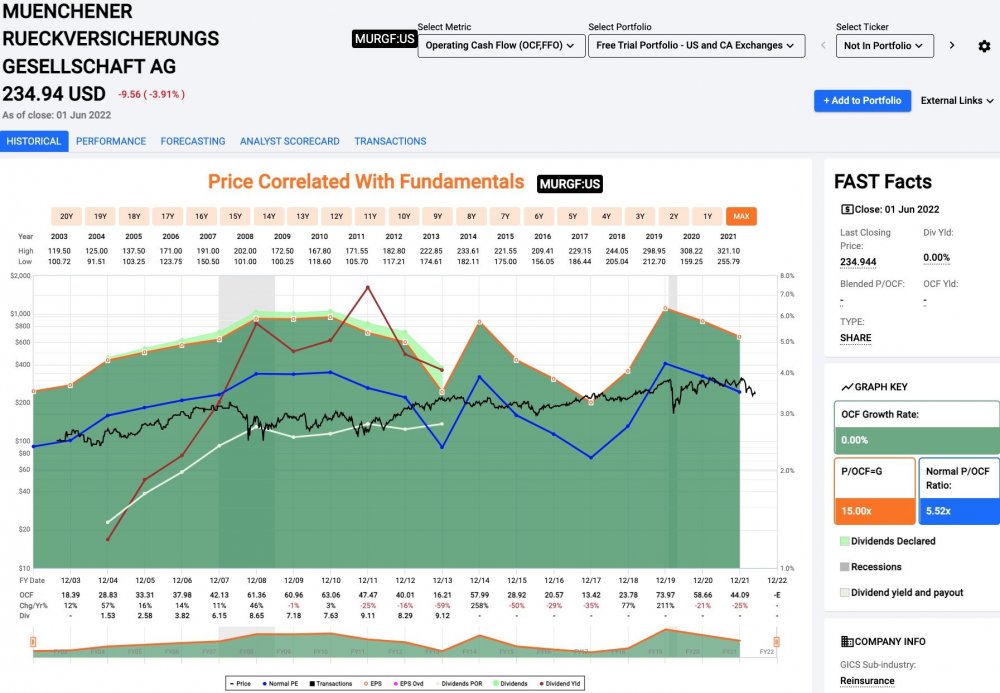1000x693 pixels.
Task: Click the Add to Portfolio button
Action: coord(862,100)
